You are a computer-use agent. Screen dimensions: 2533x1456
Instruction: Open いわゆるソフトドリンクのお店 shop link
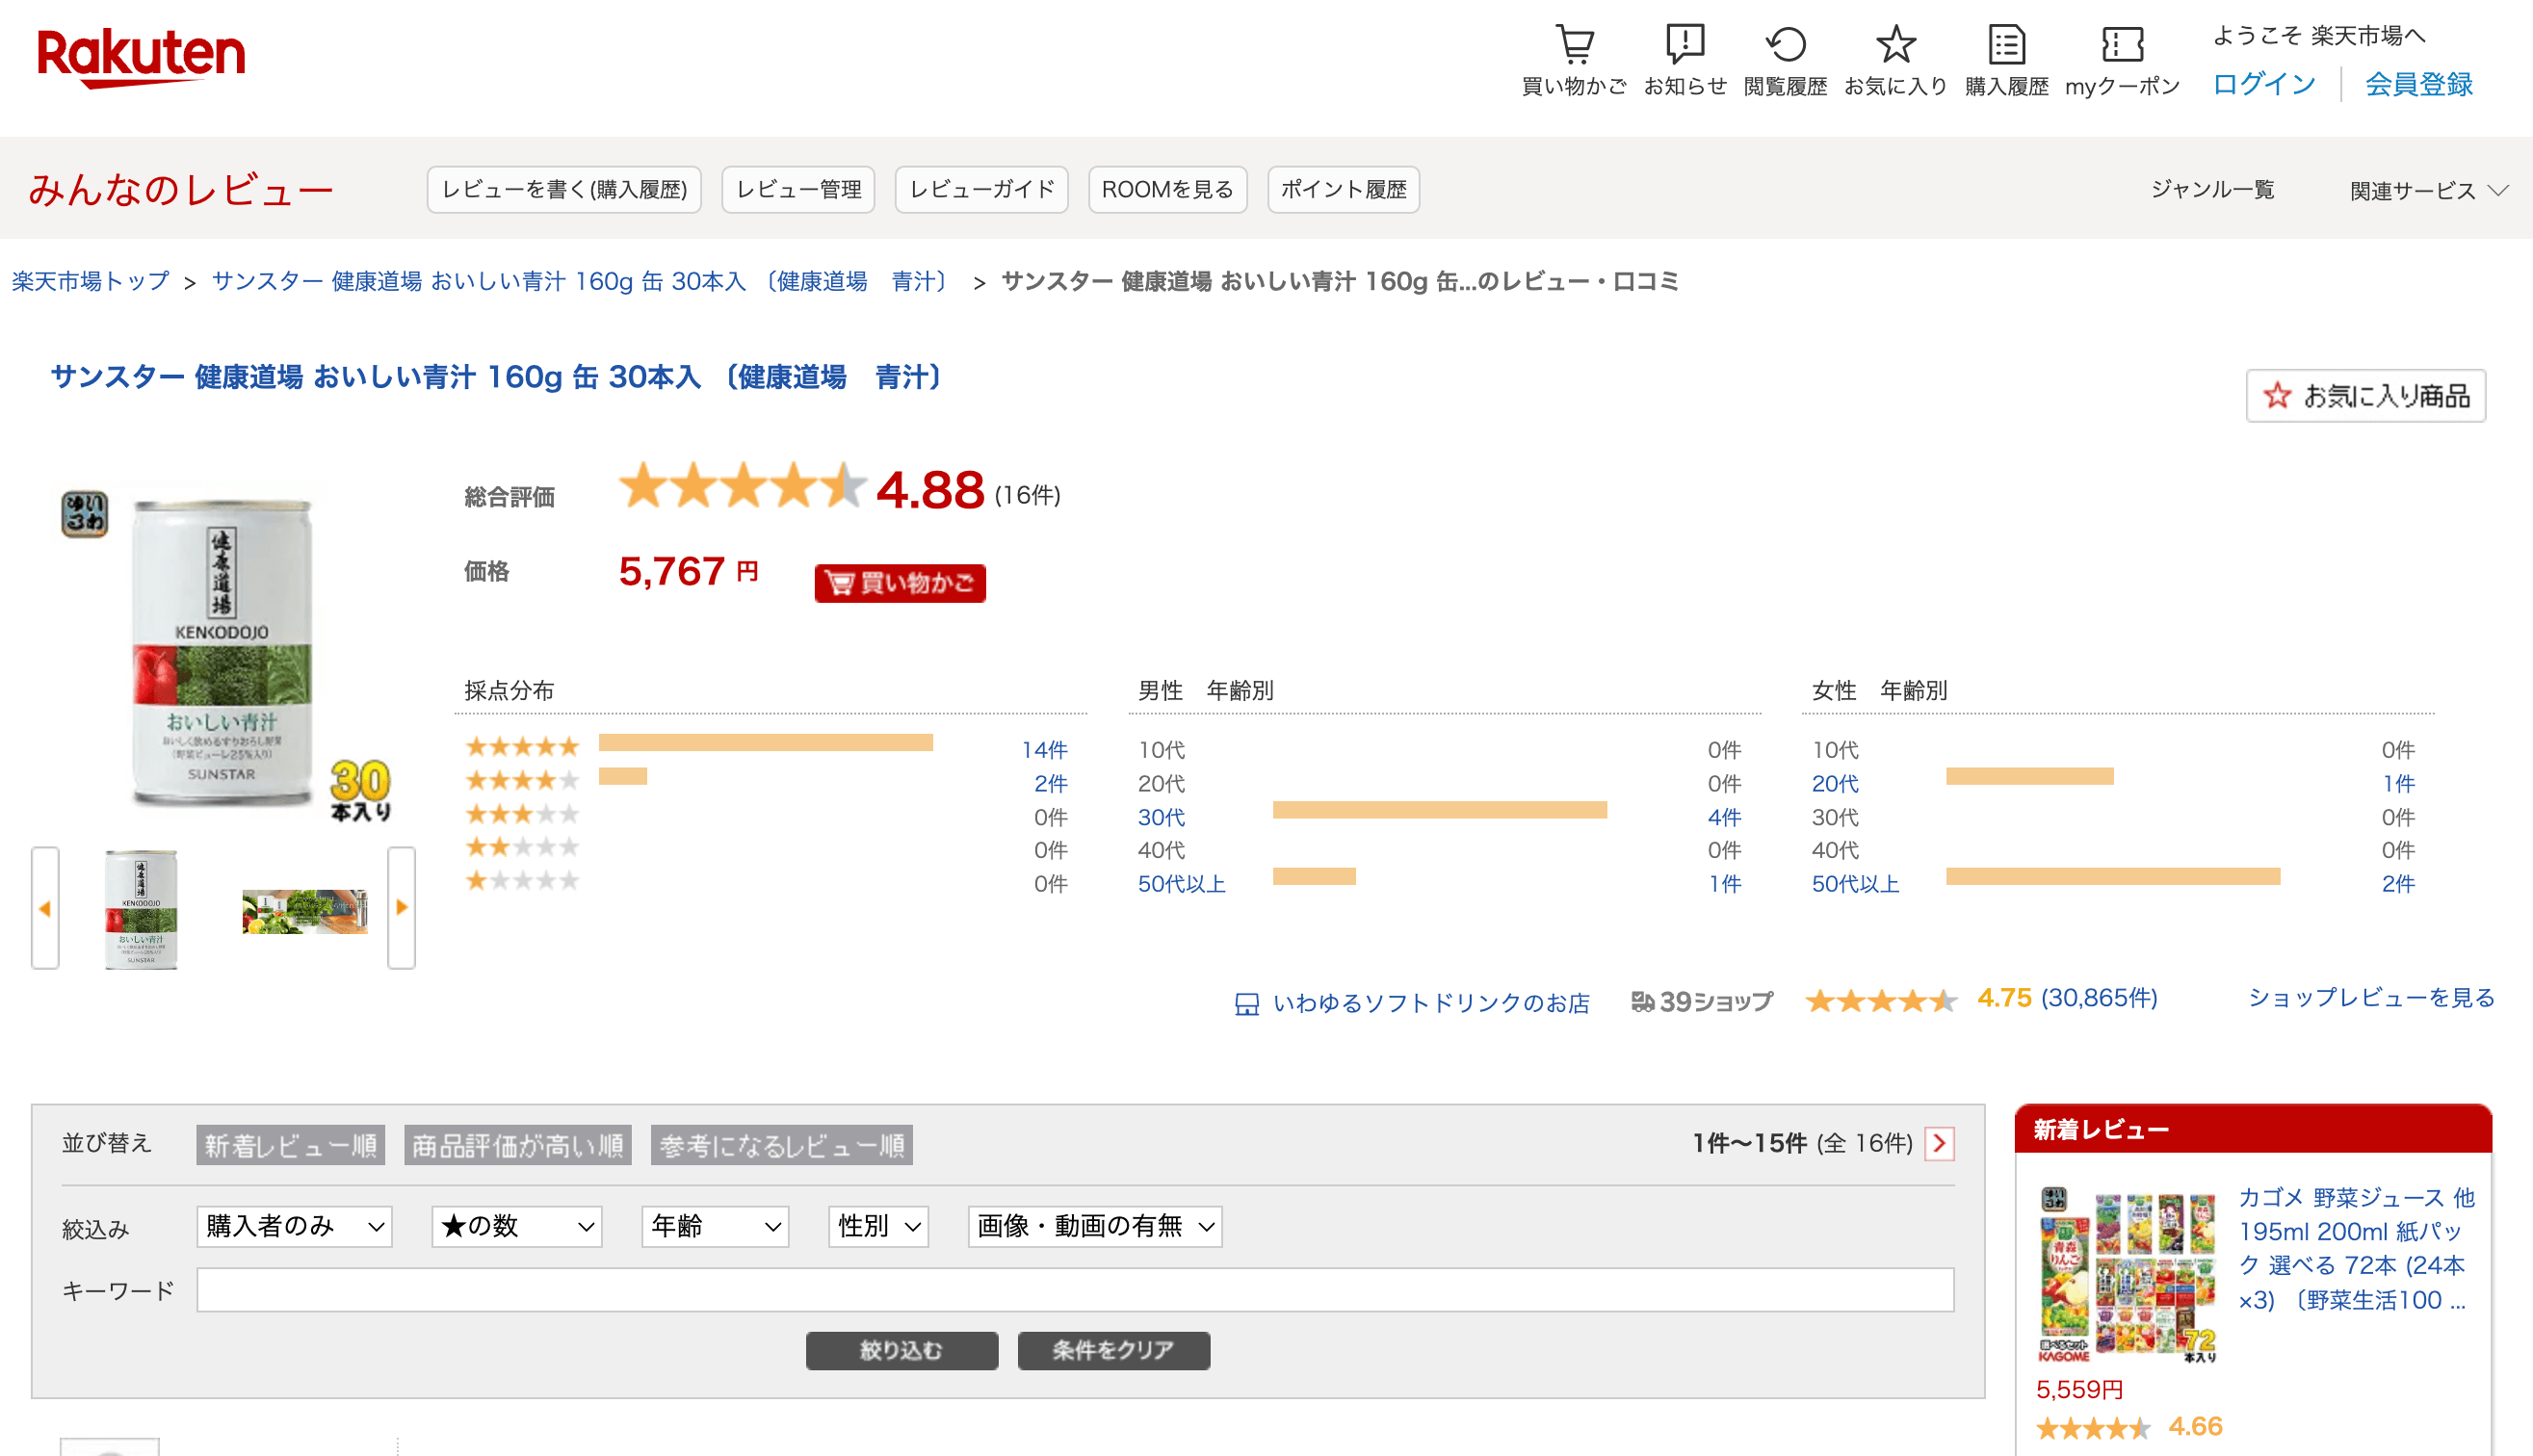pos(1431,1003)
